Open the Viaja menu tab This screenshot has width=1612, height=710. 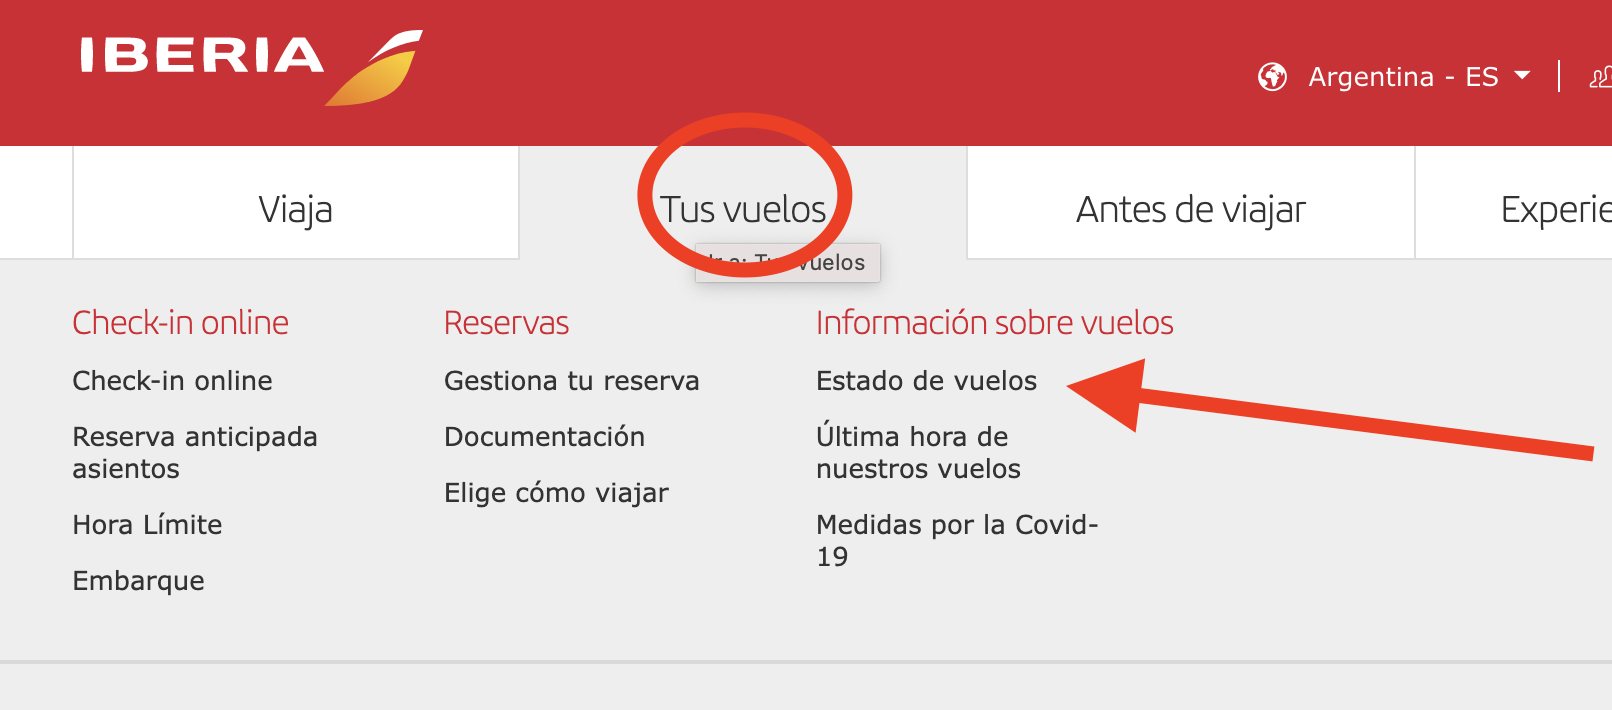296,203
